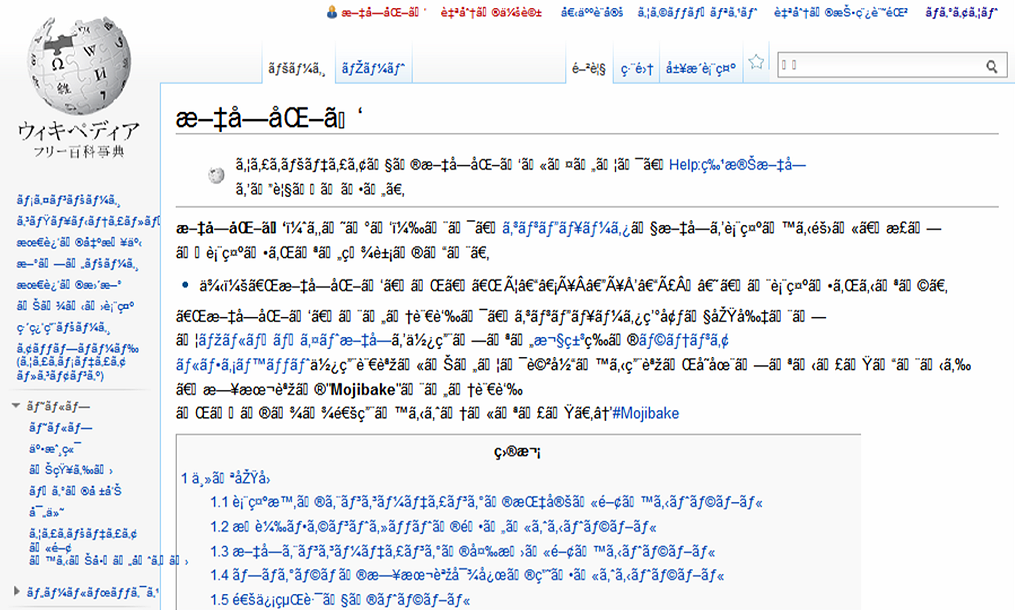Screen dimensions: 1015x610
Task: Click the small globe icon in the hatnote
Action: 216,175
